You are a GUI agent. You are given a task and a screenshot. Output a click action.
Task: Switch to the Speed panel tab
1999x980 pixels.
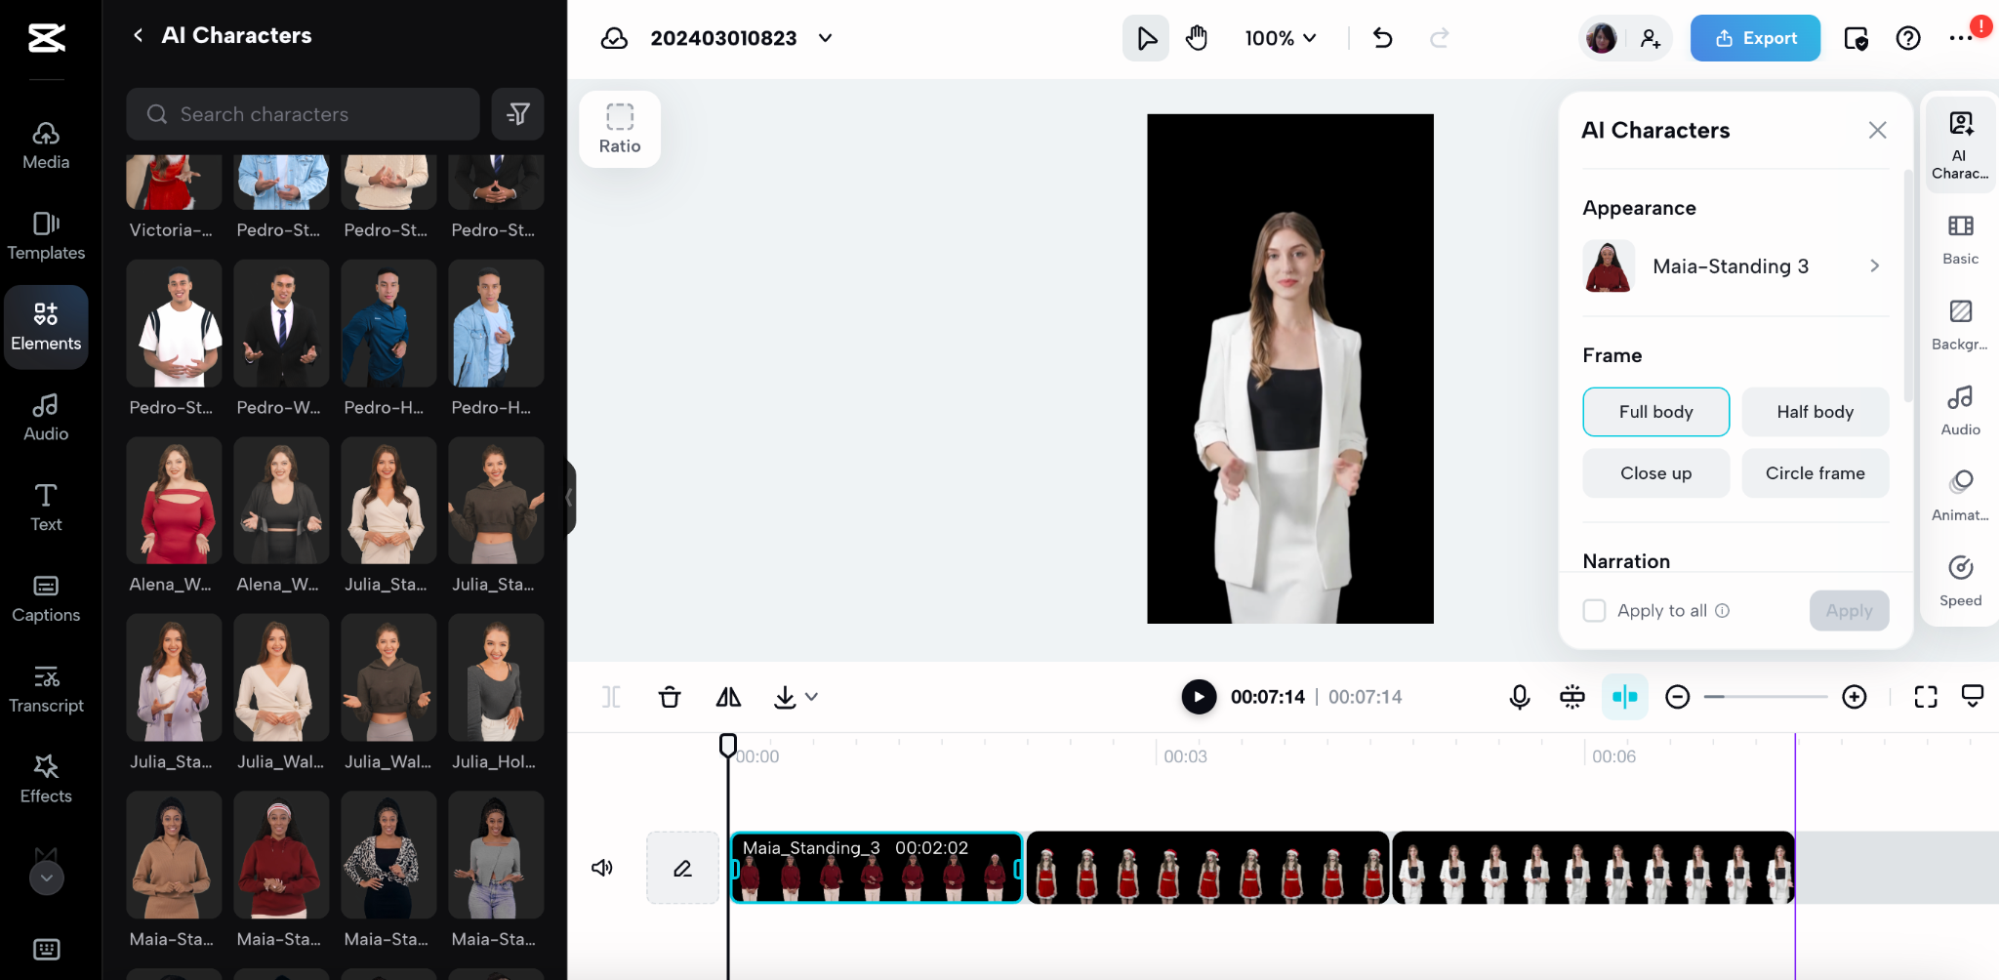(1959, 578)
